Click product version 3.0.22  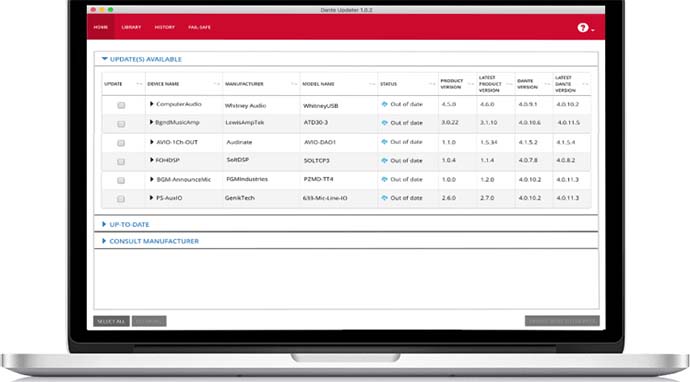(450, 122)
